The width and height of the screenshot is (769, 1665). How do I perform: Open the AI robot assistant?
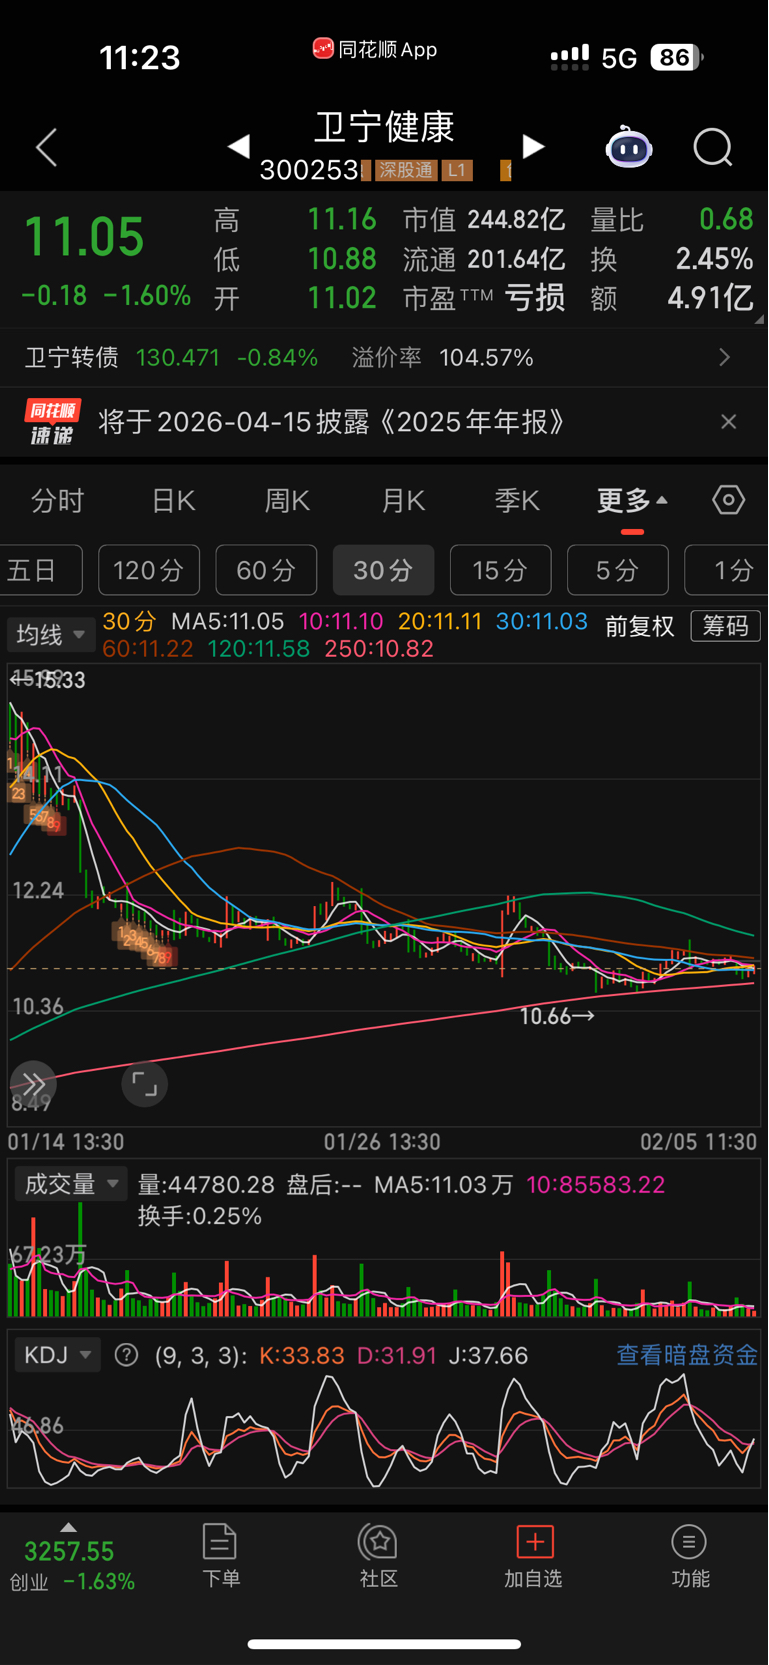tap(629, 147)
